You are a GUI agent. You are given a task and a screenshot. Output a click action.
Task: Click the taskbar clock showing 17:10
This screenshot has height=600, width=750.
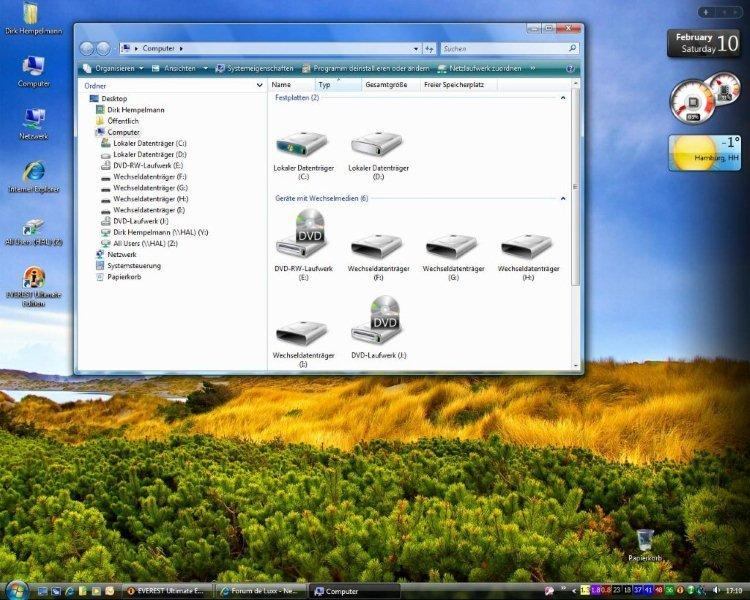[733, 591]
